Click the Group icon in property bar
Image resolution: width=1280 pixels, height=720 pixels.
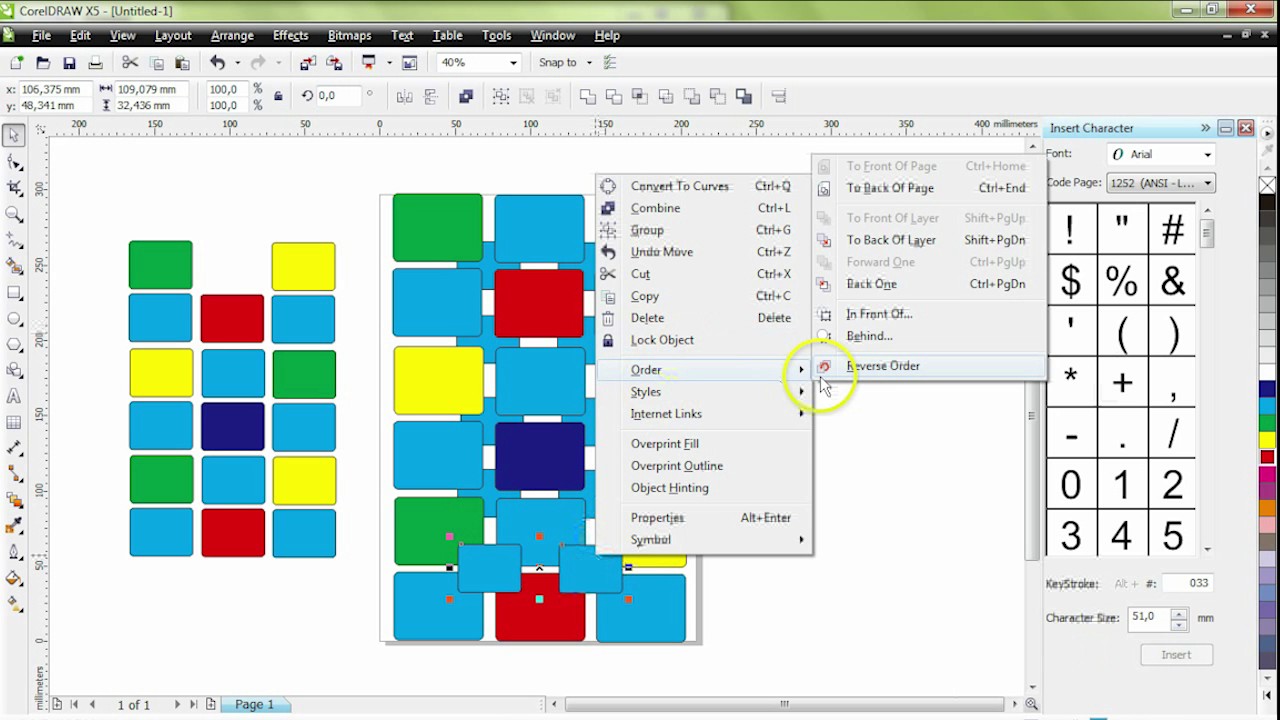(501, 97)
